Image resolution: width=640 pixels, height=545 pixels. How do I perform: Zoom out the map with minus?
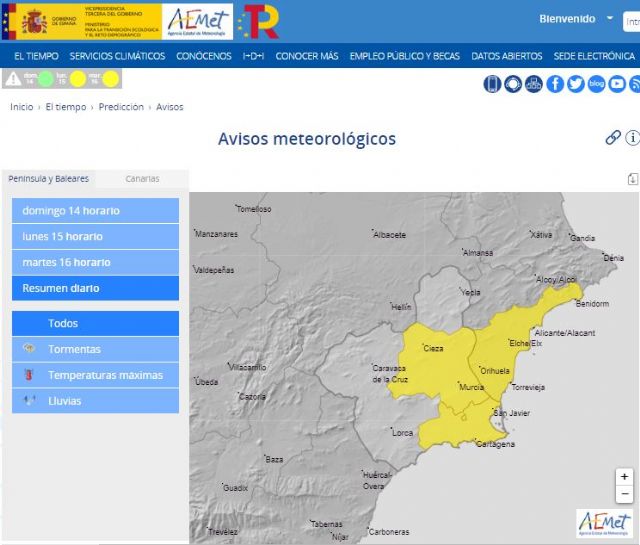pos(624,494)
